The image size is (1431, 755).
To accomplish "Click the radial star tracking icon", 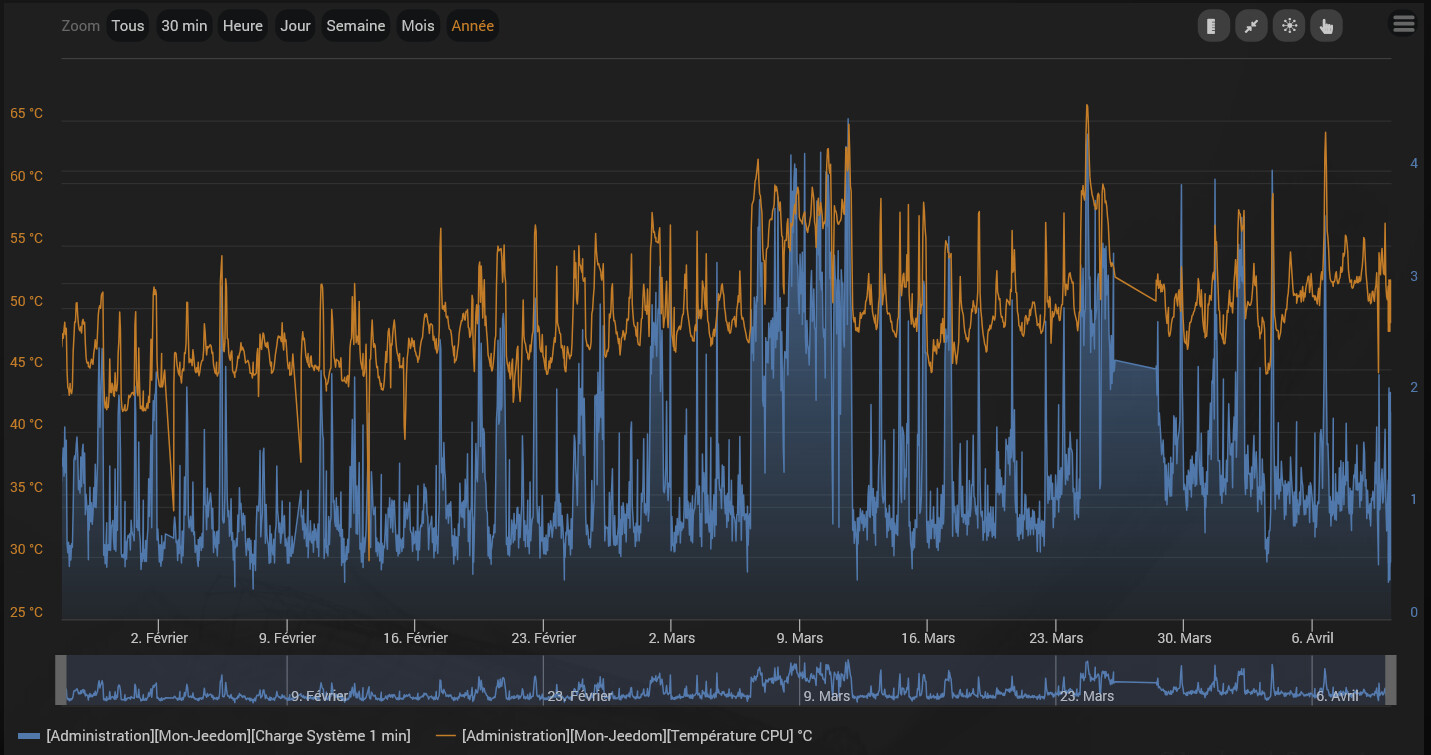I will [1289, 26].
